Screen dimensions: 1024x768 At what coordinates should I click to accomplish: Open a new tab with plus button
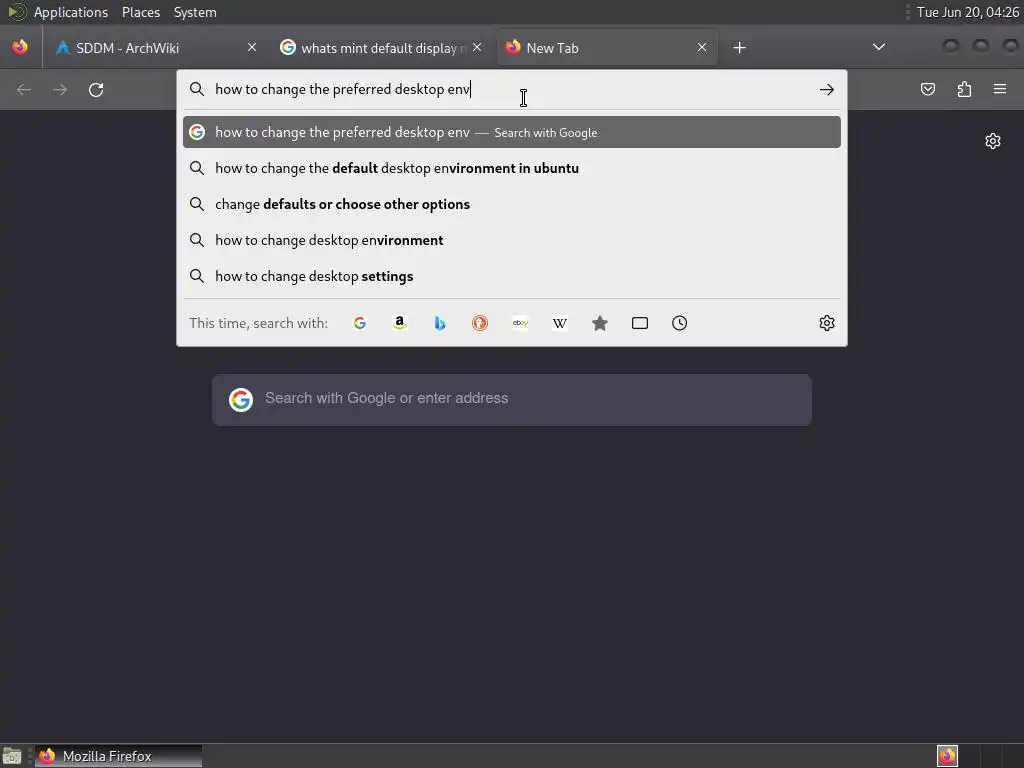(x=739, y=48)
